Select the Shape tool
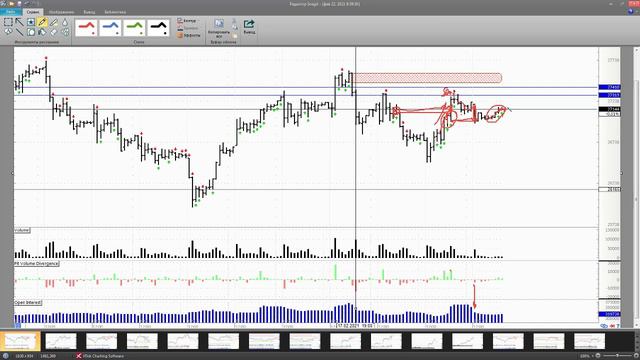Viewport: 640px width, 360px height. coord(31,32)
